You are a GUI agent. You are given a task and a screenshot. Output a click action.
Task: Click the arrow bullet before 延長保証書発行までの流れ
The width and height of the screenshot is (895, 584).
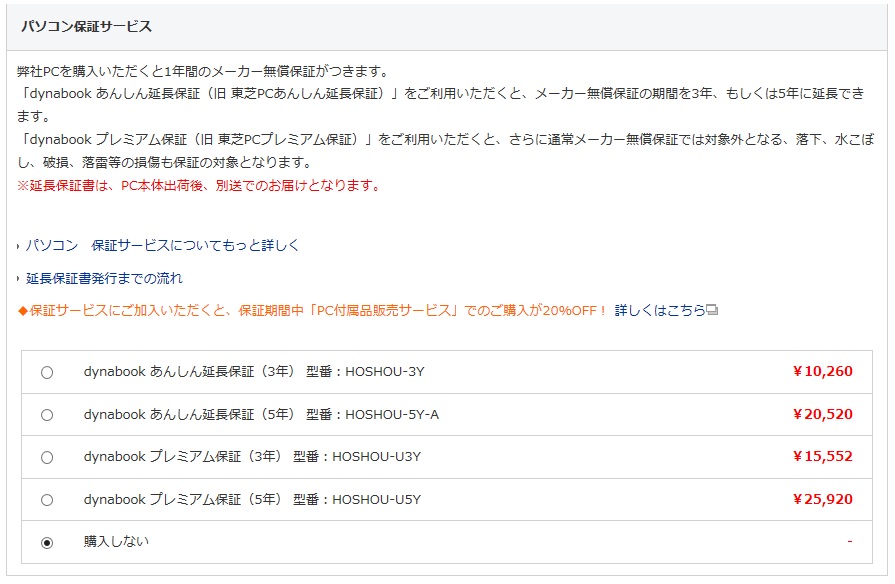[18, 279]
